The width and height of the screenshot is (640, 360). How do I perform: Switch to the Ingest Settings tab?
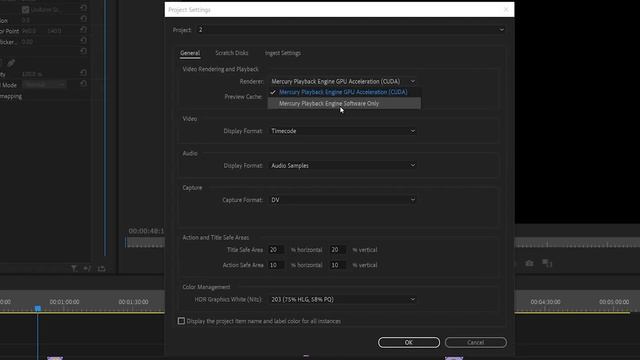pyautogui.click(x=283, y=53)
